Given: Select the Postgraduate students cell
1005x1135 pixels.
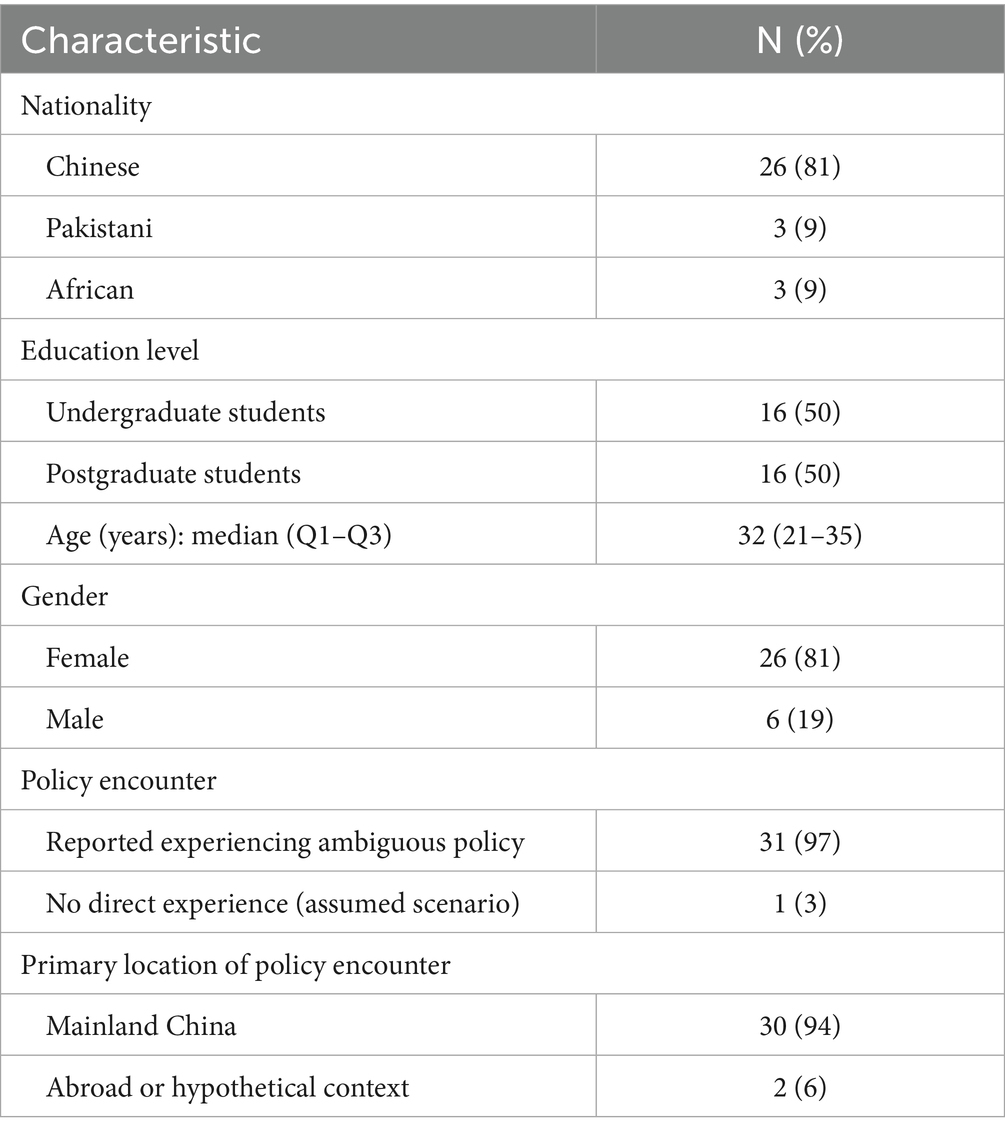Looking at the screenshot, I should (173, 473).
